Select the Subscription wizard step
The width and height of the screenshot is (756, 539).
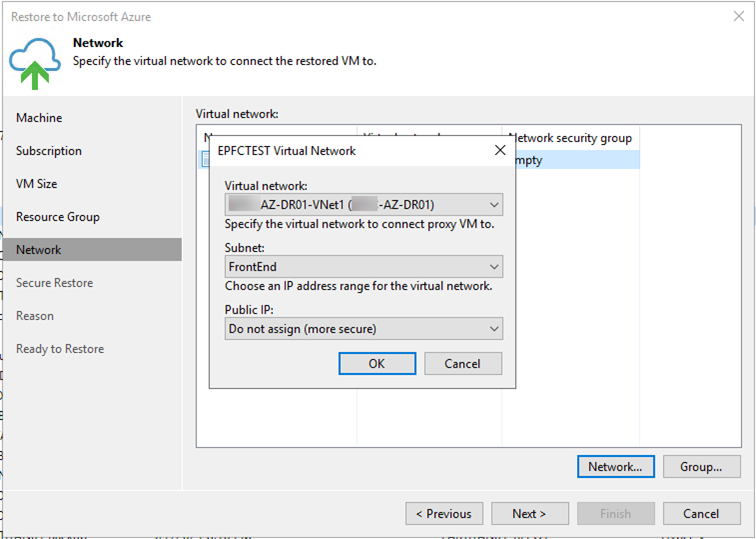(49, 151)
